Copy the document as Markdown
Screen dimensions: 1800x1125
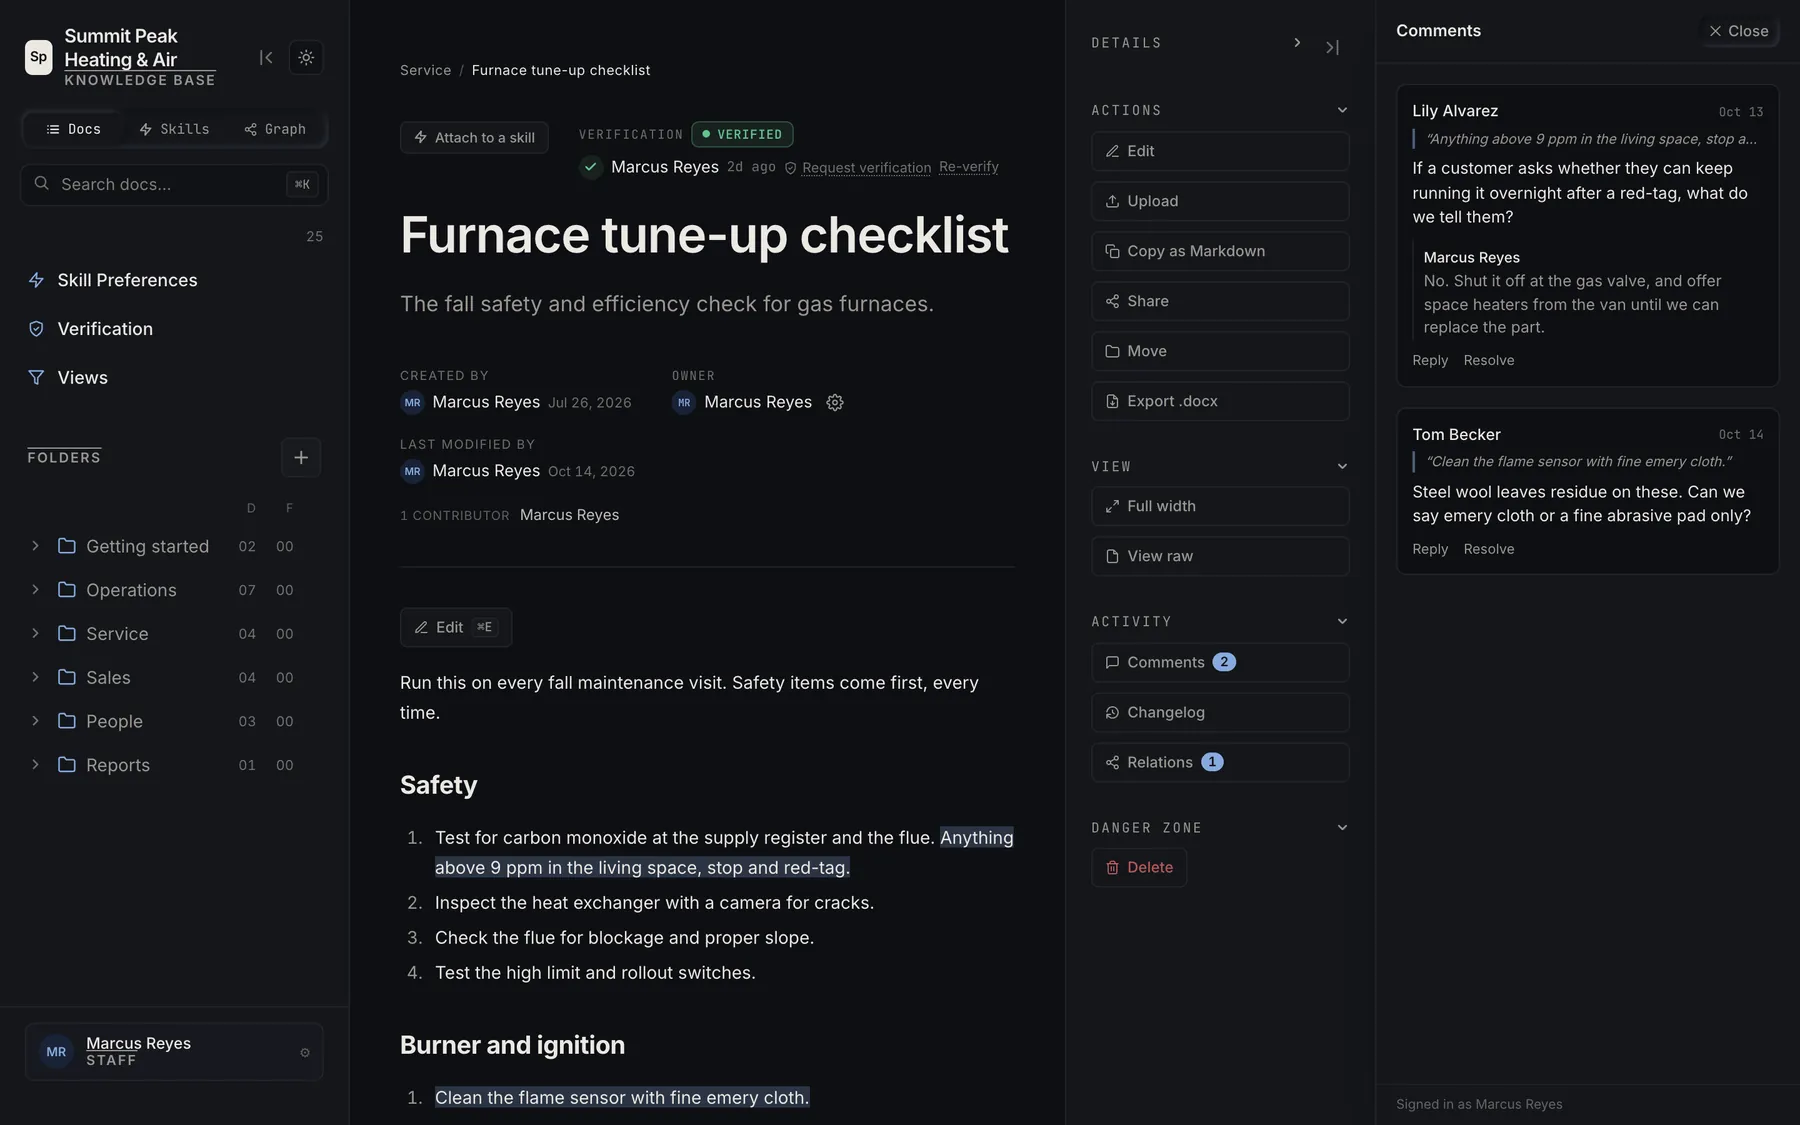coord(1220,251)
